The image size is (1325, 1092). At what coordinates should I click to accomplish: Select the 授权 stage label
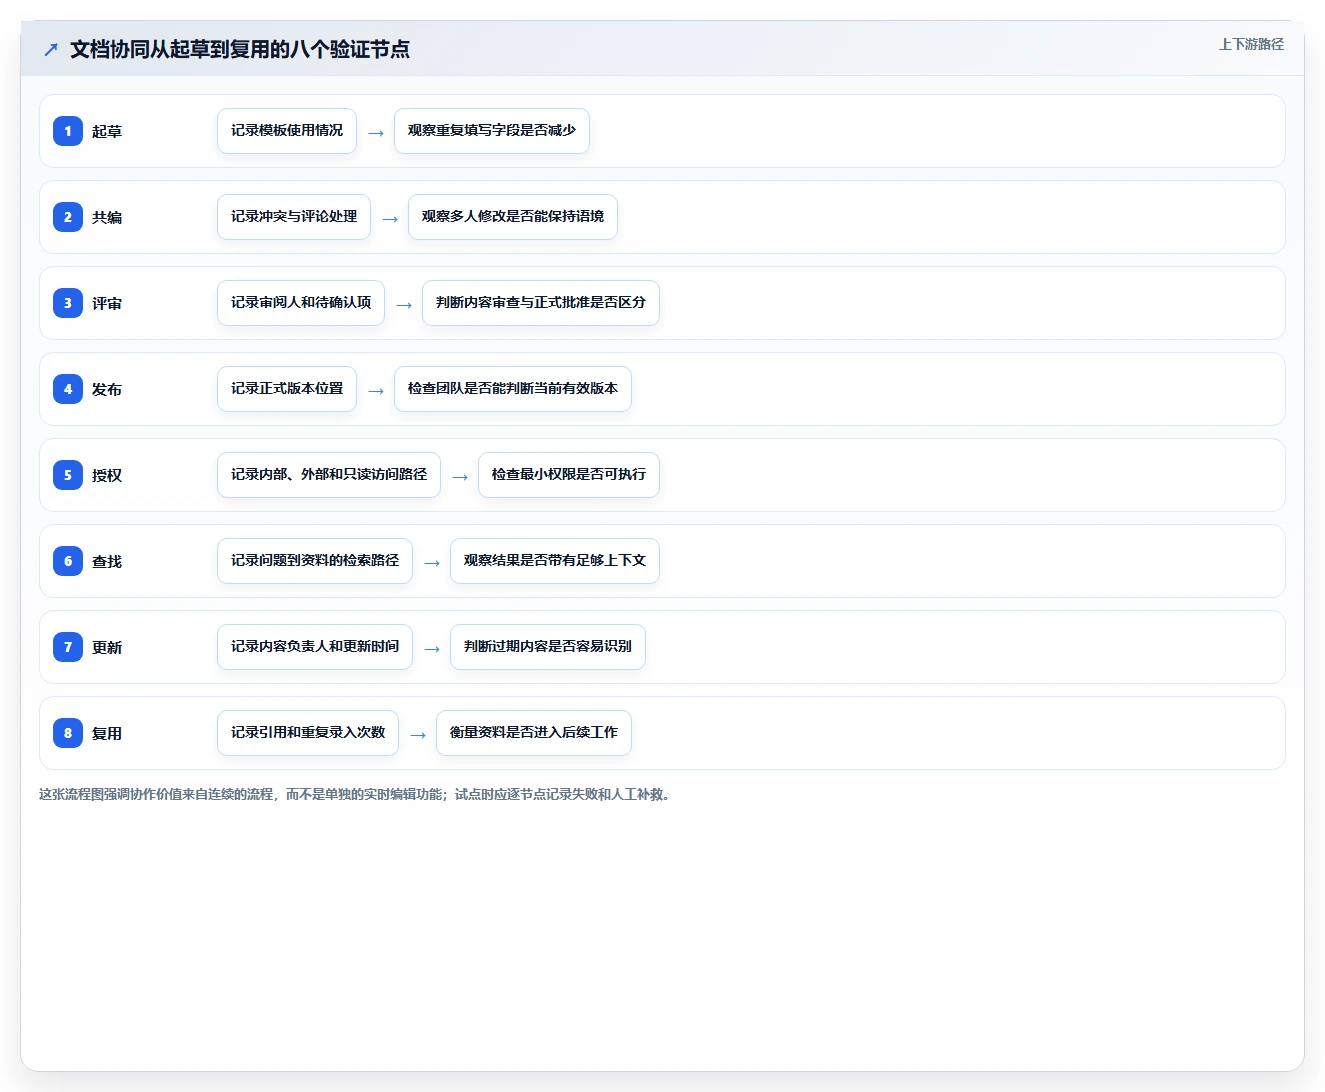click(x=107, y=475)
